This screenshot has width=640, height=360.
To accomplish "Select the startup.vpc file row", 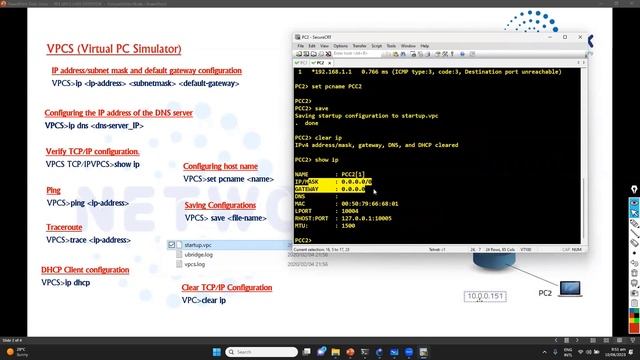I will (x=230, y=245).
